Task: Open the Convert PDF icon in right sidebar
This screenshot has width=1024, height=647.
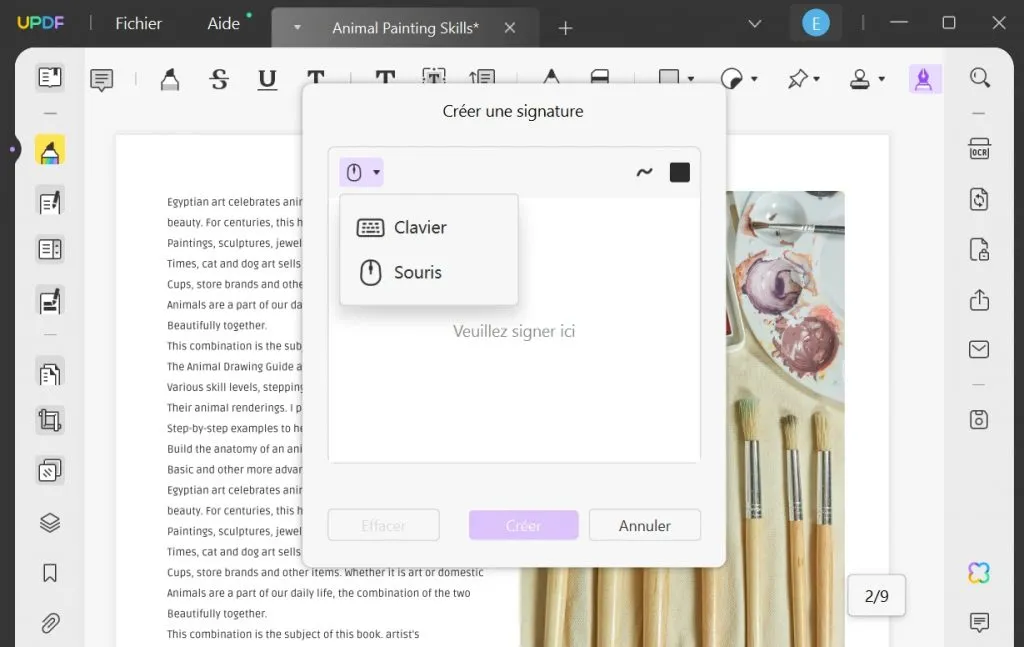Action: pyautogui.click(x=979, y=199)
